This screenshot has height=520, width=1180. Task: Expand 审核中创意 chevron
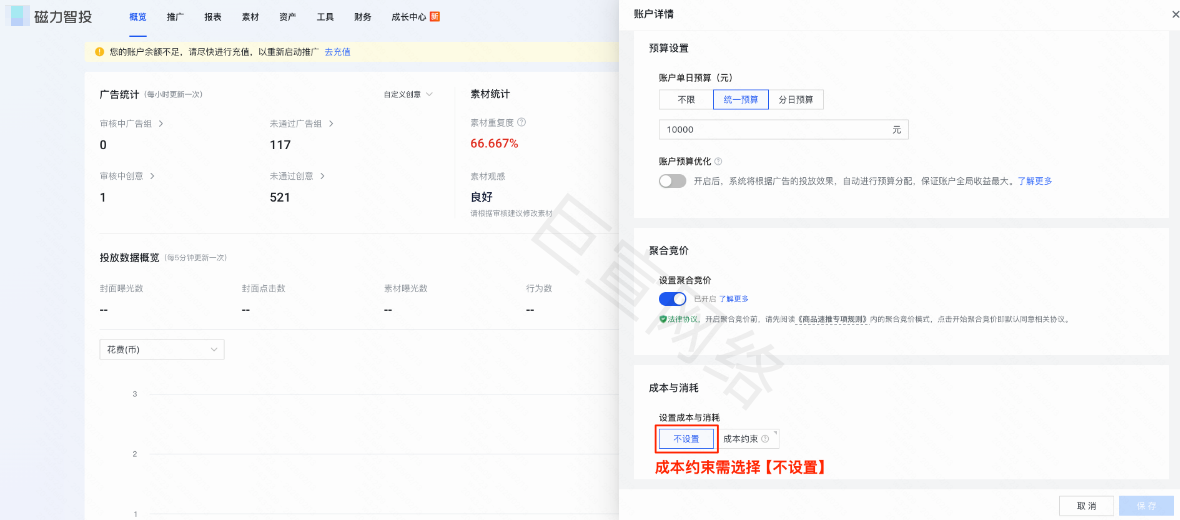tap(152, 176)
